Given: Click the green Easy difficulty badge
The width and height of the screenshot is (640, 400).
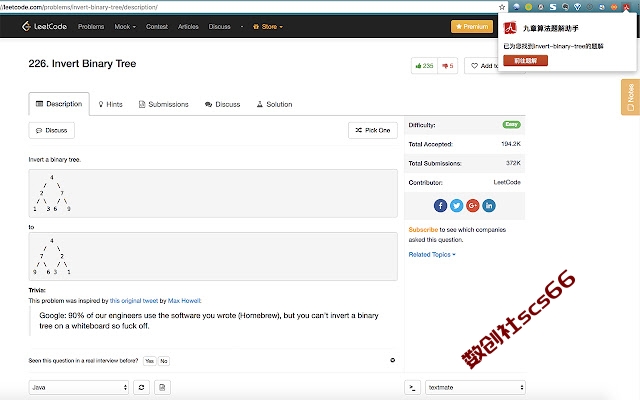Looking at the screenshot, I should click(511, 124).
